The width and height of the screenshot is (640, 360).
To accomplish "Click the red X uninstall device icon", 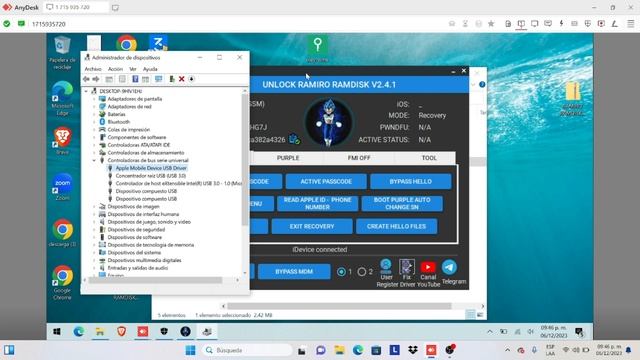I will 182,79.
